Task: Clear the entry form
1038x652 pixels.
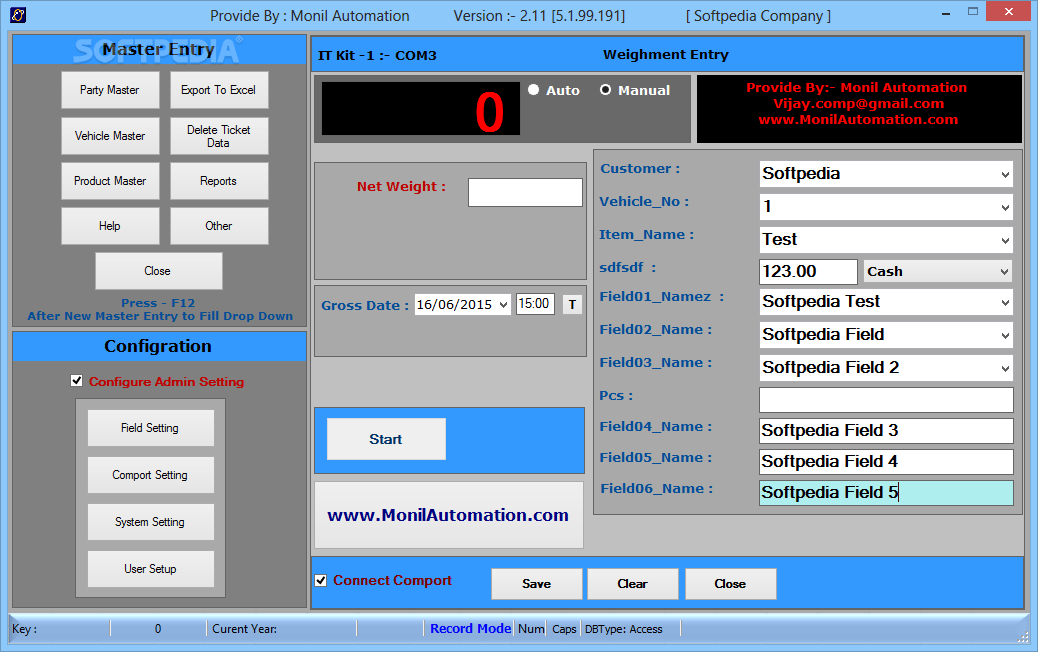Action: coord(632,584)
